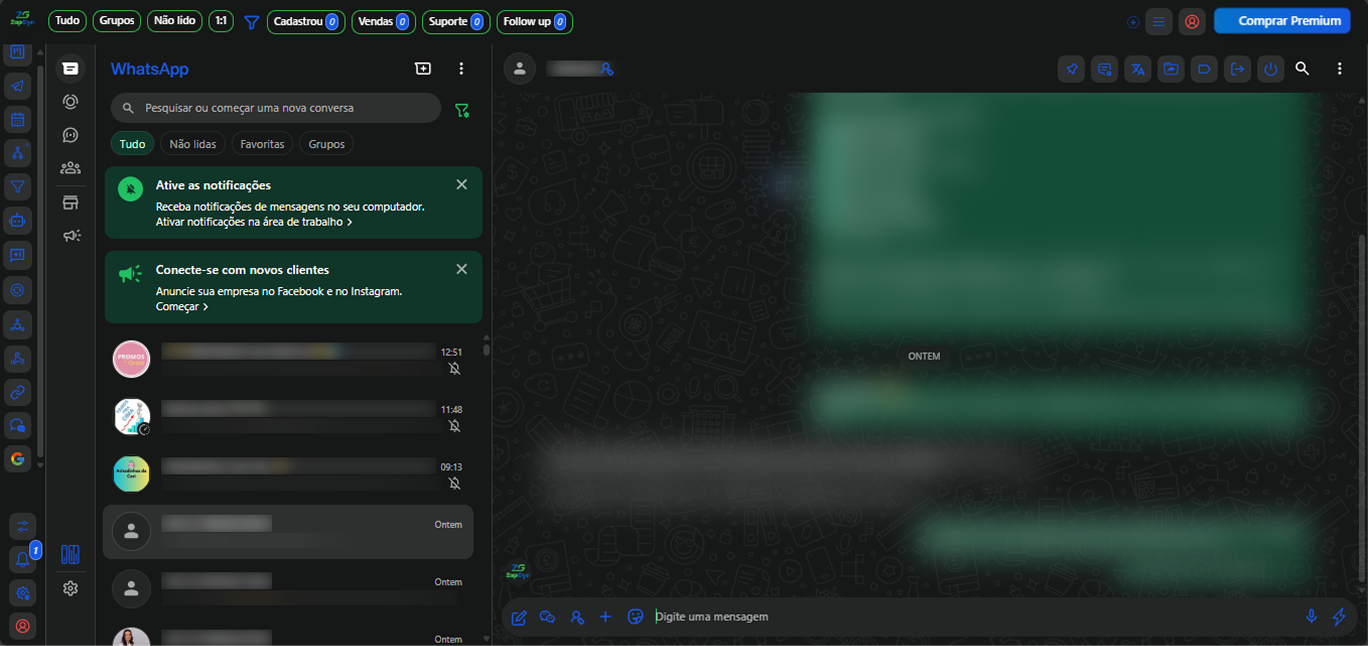This screenshot has height=646, width=1368.
Task: Click the power icon in chat header
Action: (x=1270, y=69)
